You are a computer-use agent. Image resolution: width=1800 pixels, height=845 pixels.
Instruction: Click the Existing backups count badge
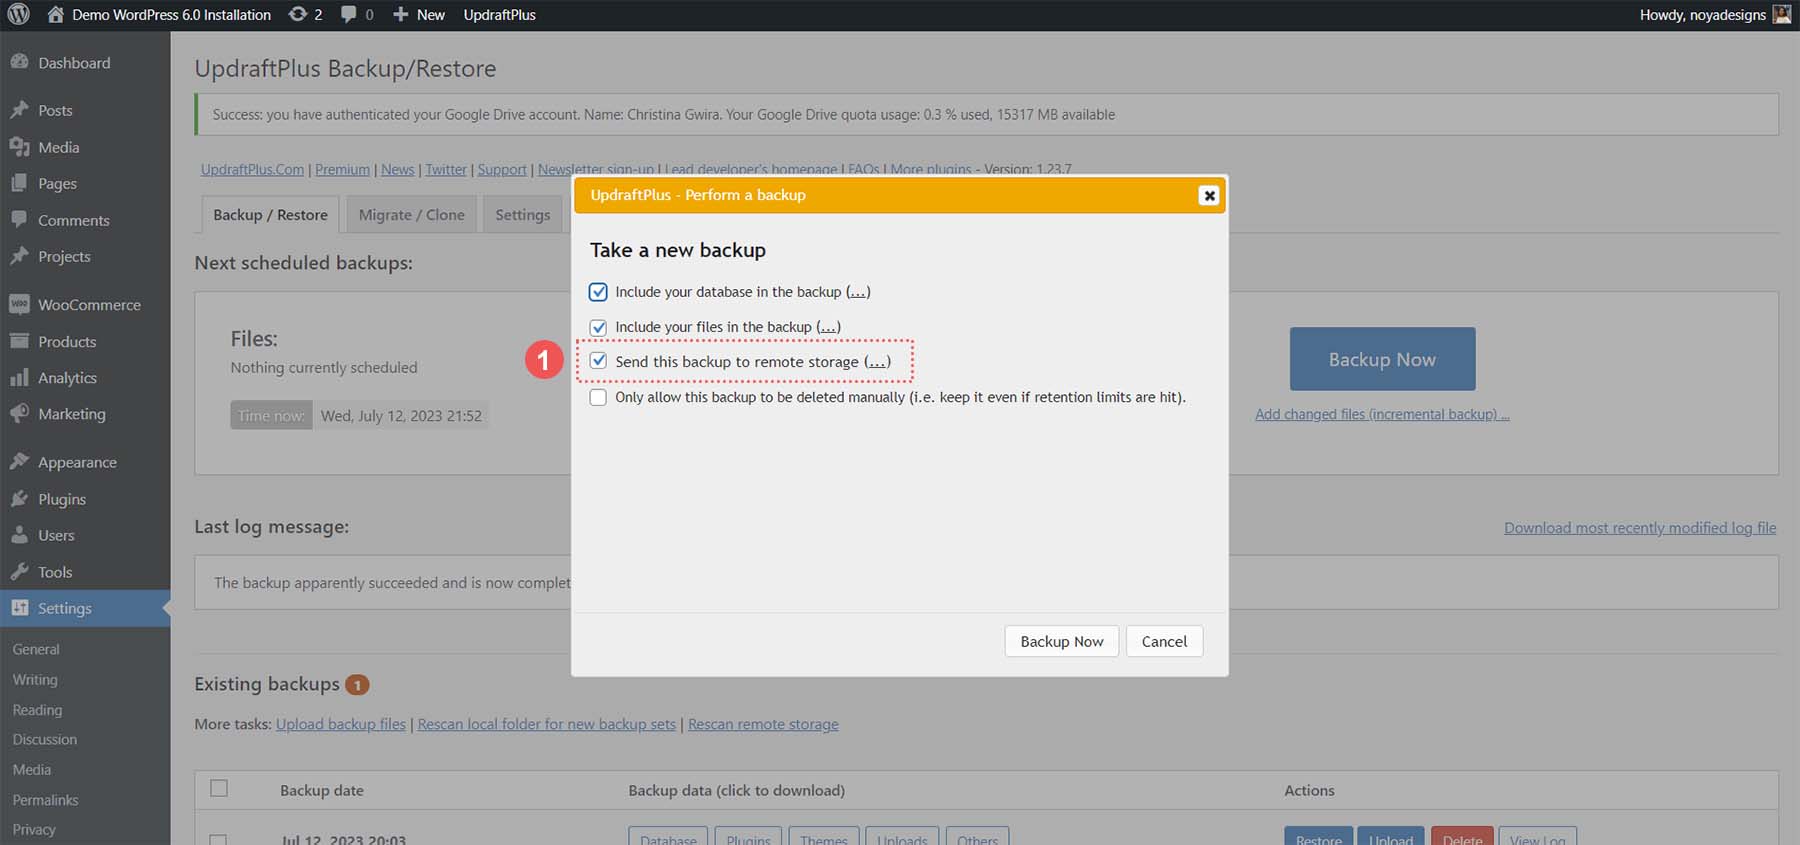357,685
